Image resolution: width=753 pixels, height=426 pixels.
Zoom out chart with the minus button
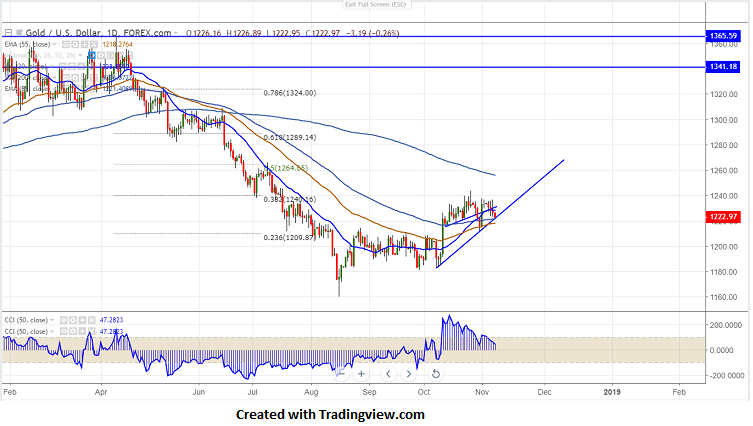pos(340,374)
